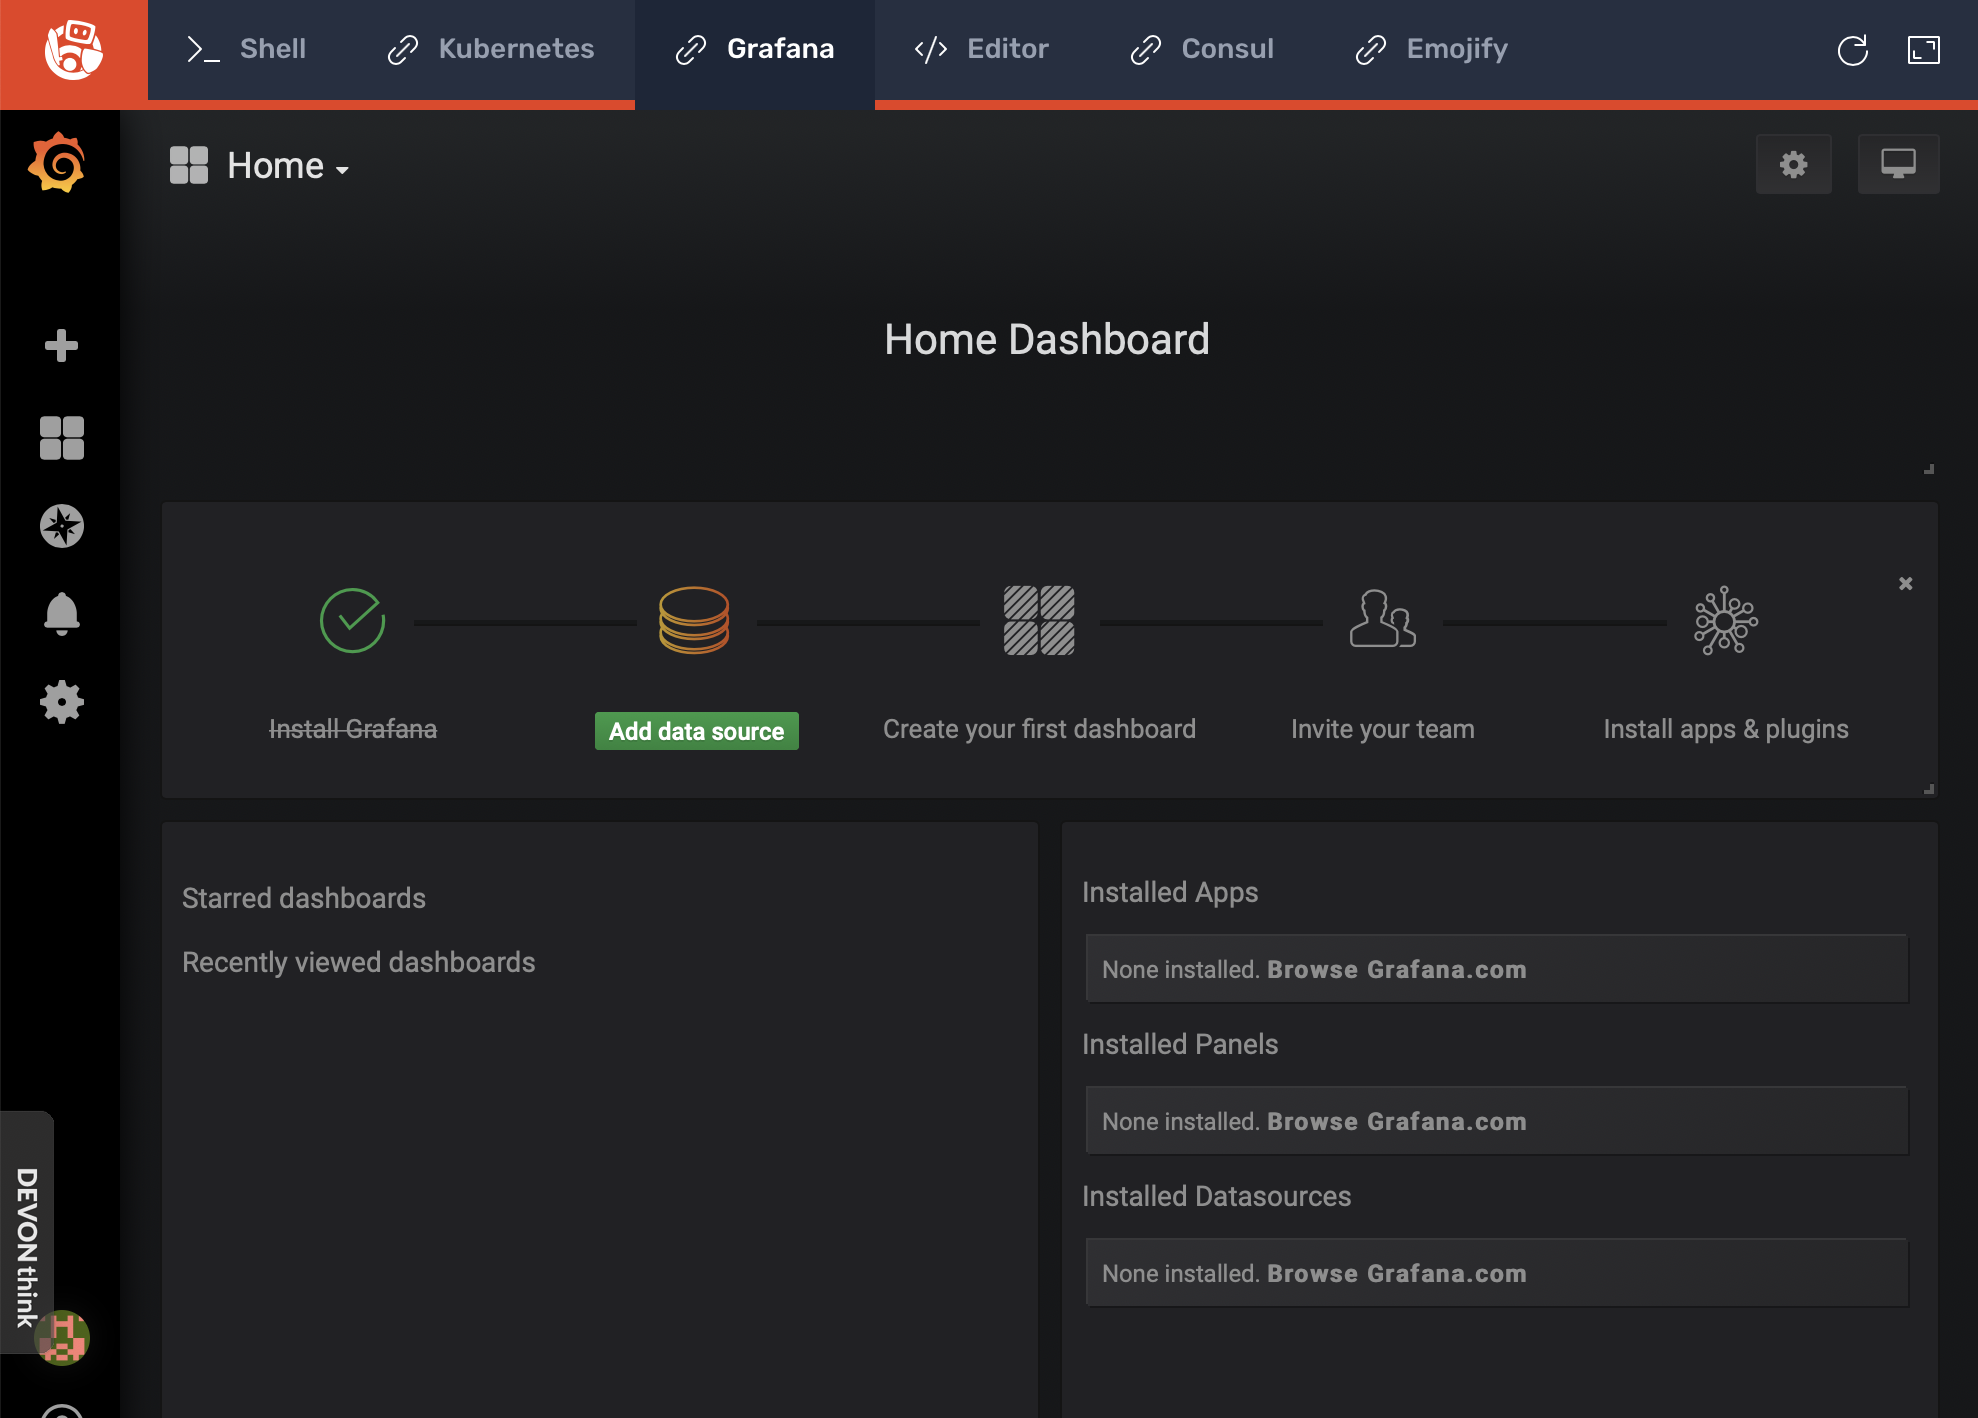Open the Dashboards sidebar icon
Screen dimensions: 1978x1418
tap(61, 438)
